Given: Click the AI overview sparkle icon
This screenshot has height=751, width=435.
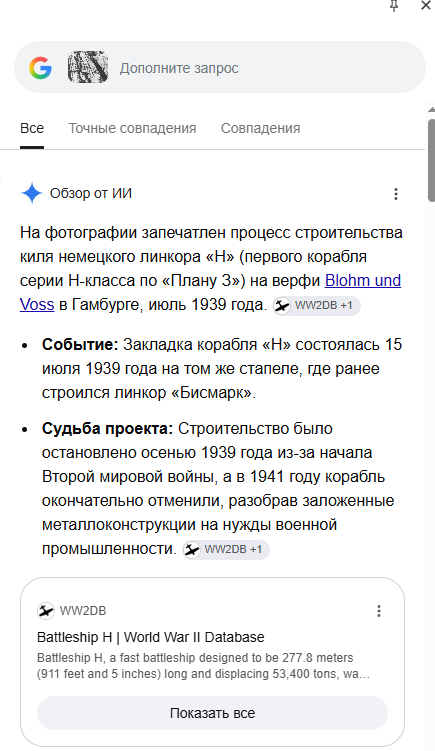Looking at the screenshot, I should coord(32,193).
